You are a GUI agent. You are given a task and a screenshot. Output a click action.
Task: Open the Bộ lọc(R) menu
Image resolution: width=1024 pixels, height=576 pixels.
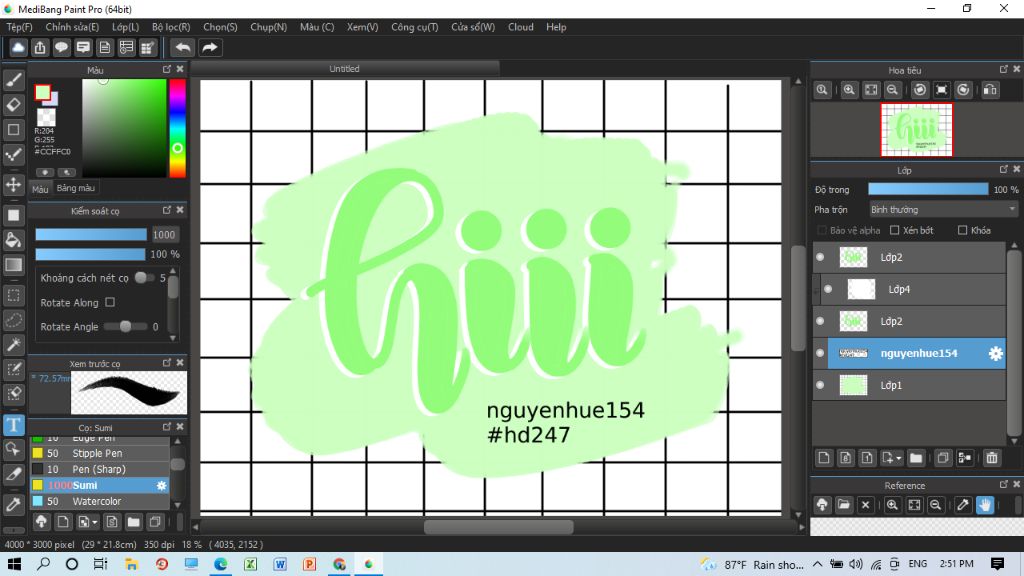[171, 27]
